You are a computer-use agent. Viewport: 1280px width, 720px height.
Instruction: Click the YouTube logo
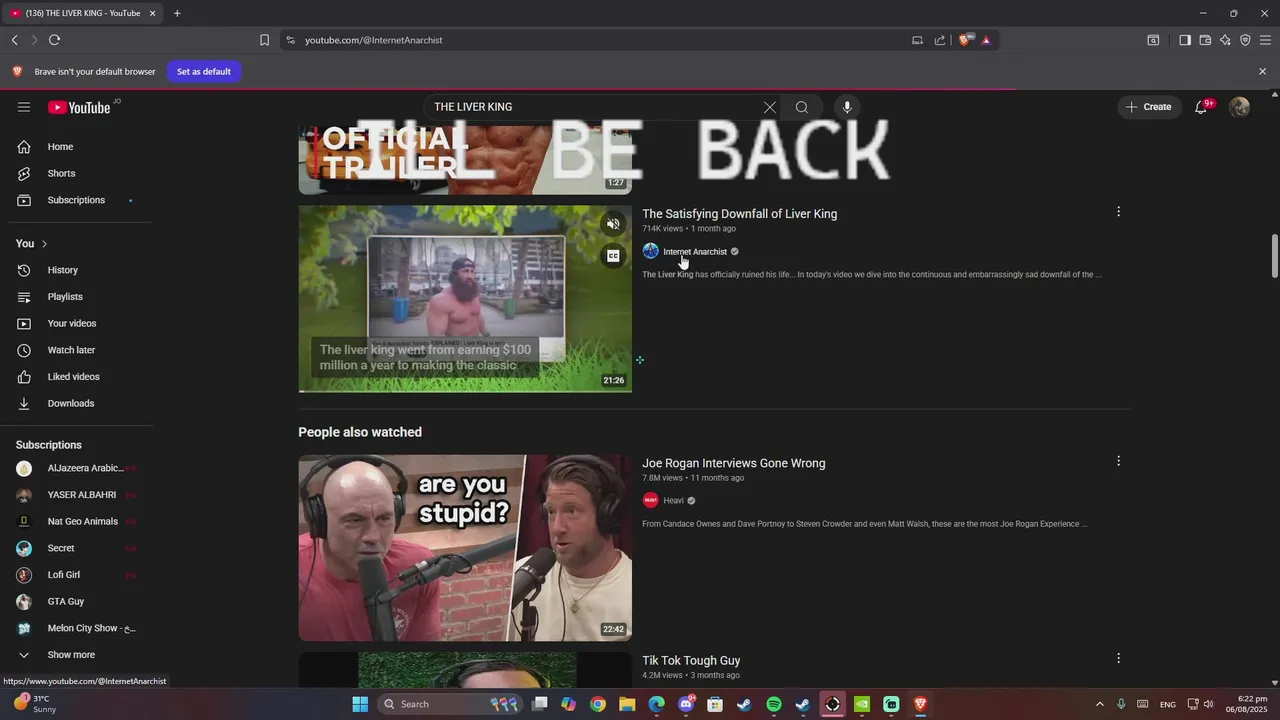(x=79, y=108)
